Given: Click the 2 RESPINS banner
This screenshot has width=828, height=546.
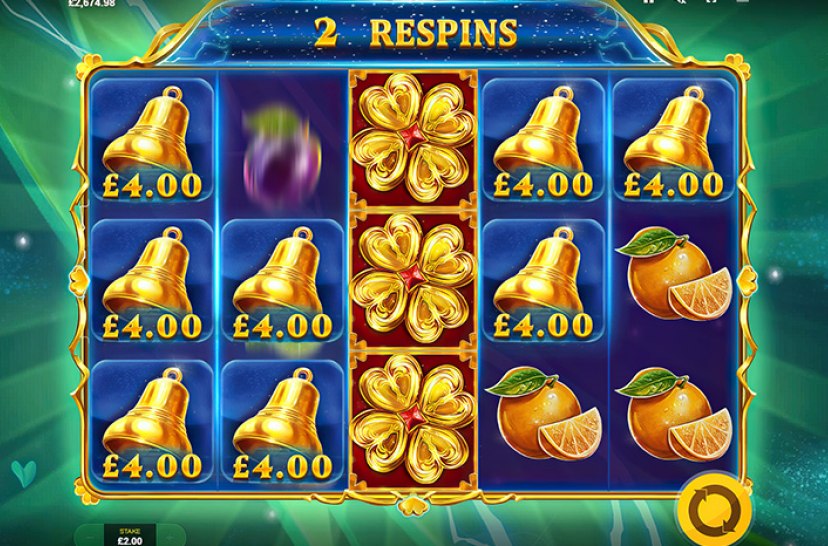Looking at the screenshot, I should click(416, 33).
